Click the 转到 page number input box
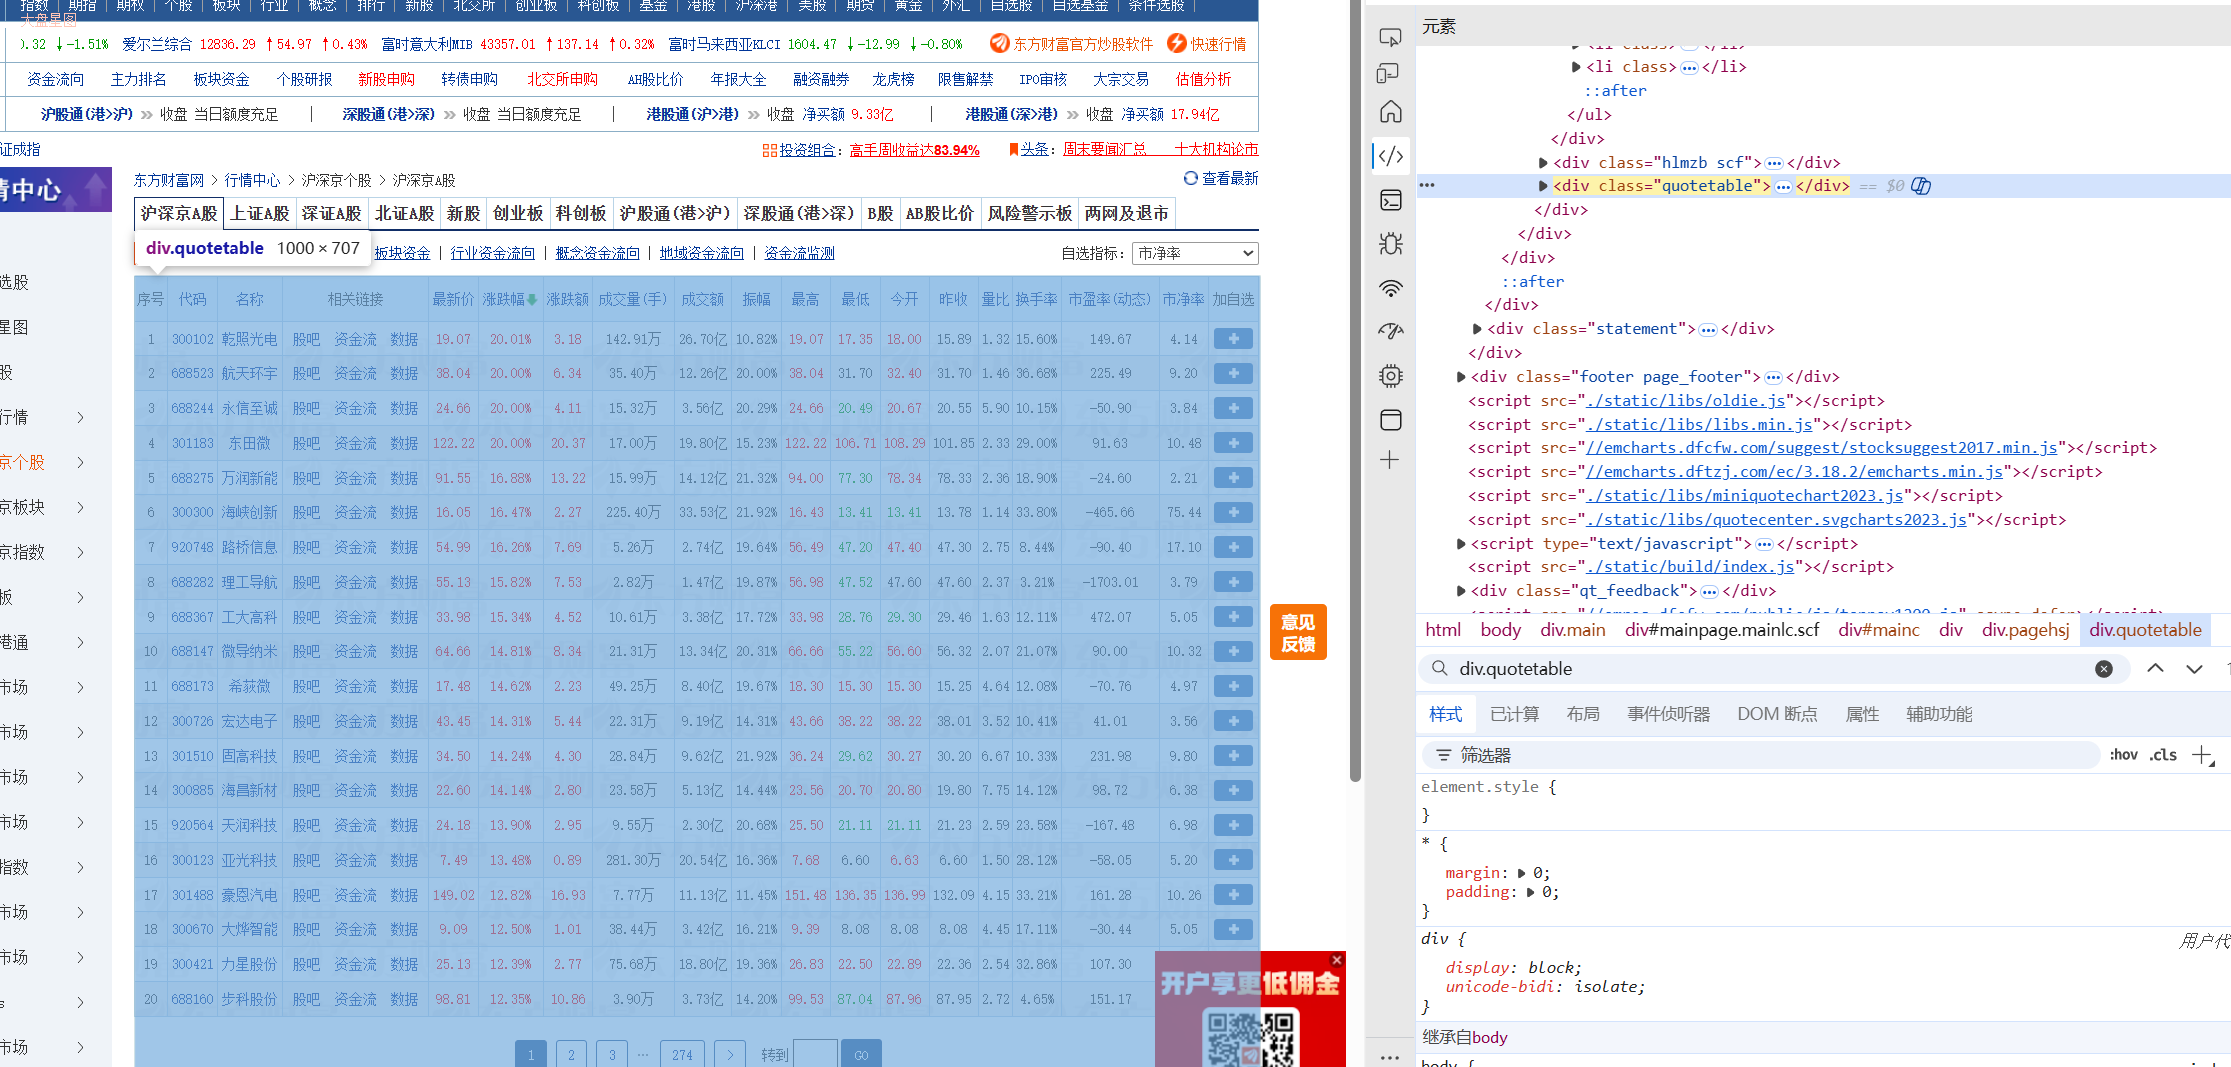The width and height of the screenshot is (2231, 1067). click(815, 1054)
